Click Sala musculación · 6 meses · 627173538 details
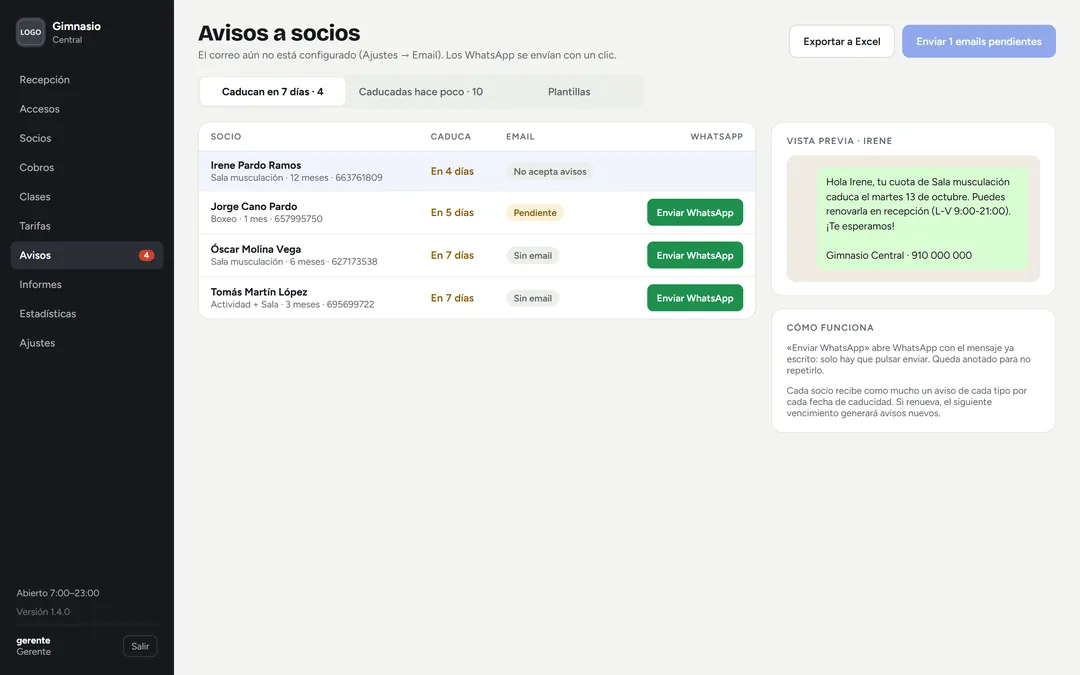Image resolution: width=1080 pixels, height=675 pixels. tap(294, 262)
